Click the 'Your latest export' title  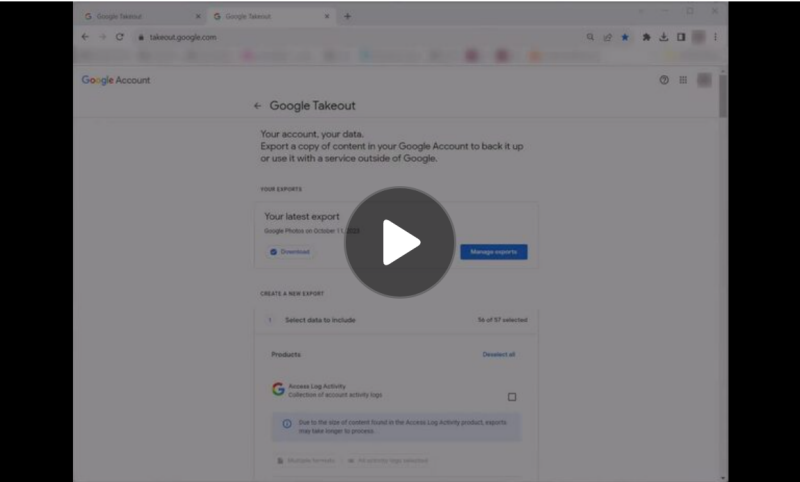(302, 217)
